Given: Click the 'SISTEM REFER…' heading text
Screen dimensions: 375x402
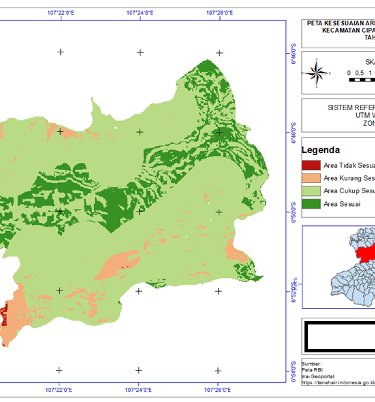Looking at the screenshot, I should click(351, 108).
